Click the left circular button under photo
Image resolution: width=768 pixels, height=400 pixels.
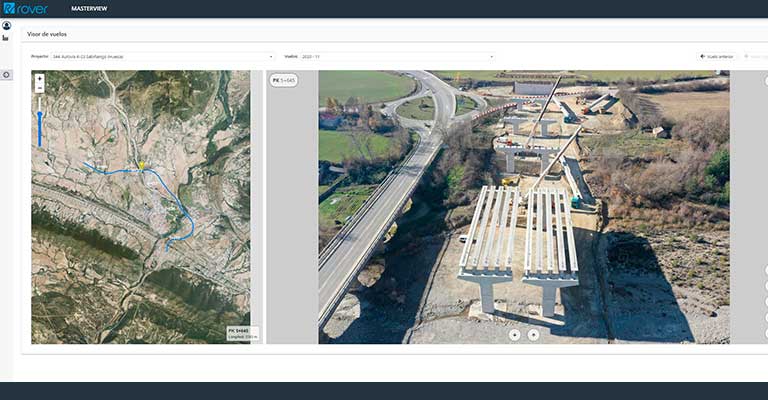click(514, 335)
